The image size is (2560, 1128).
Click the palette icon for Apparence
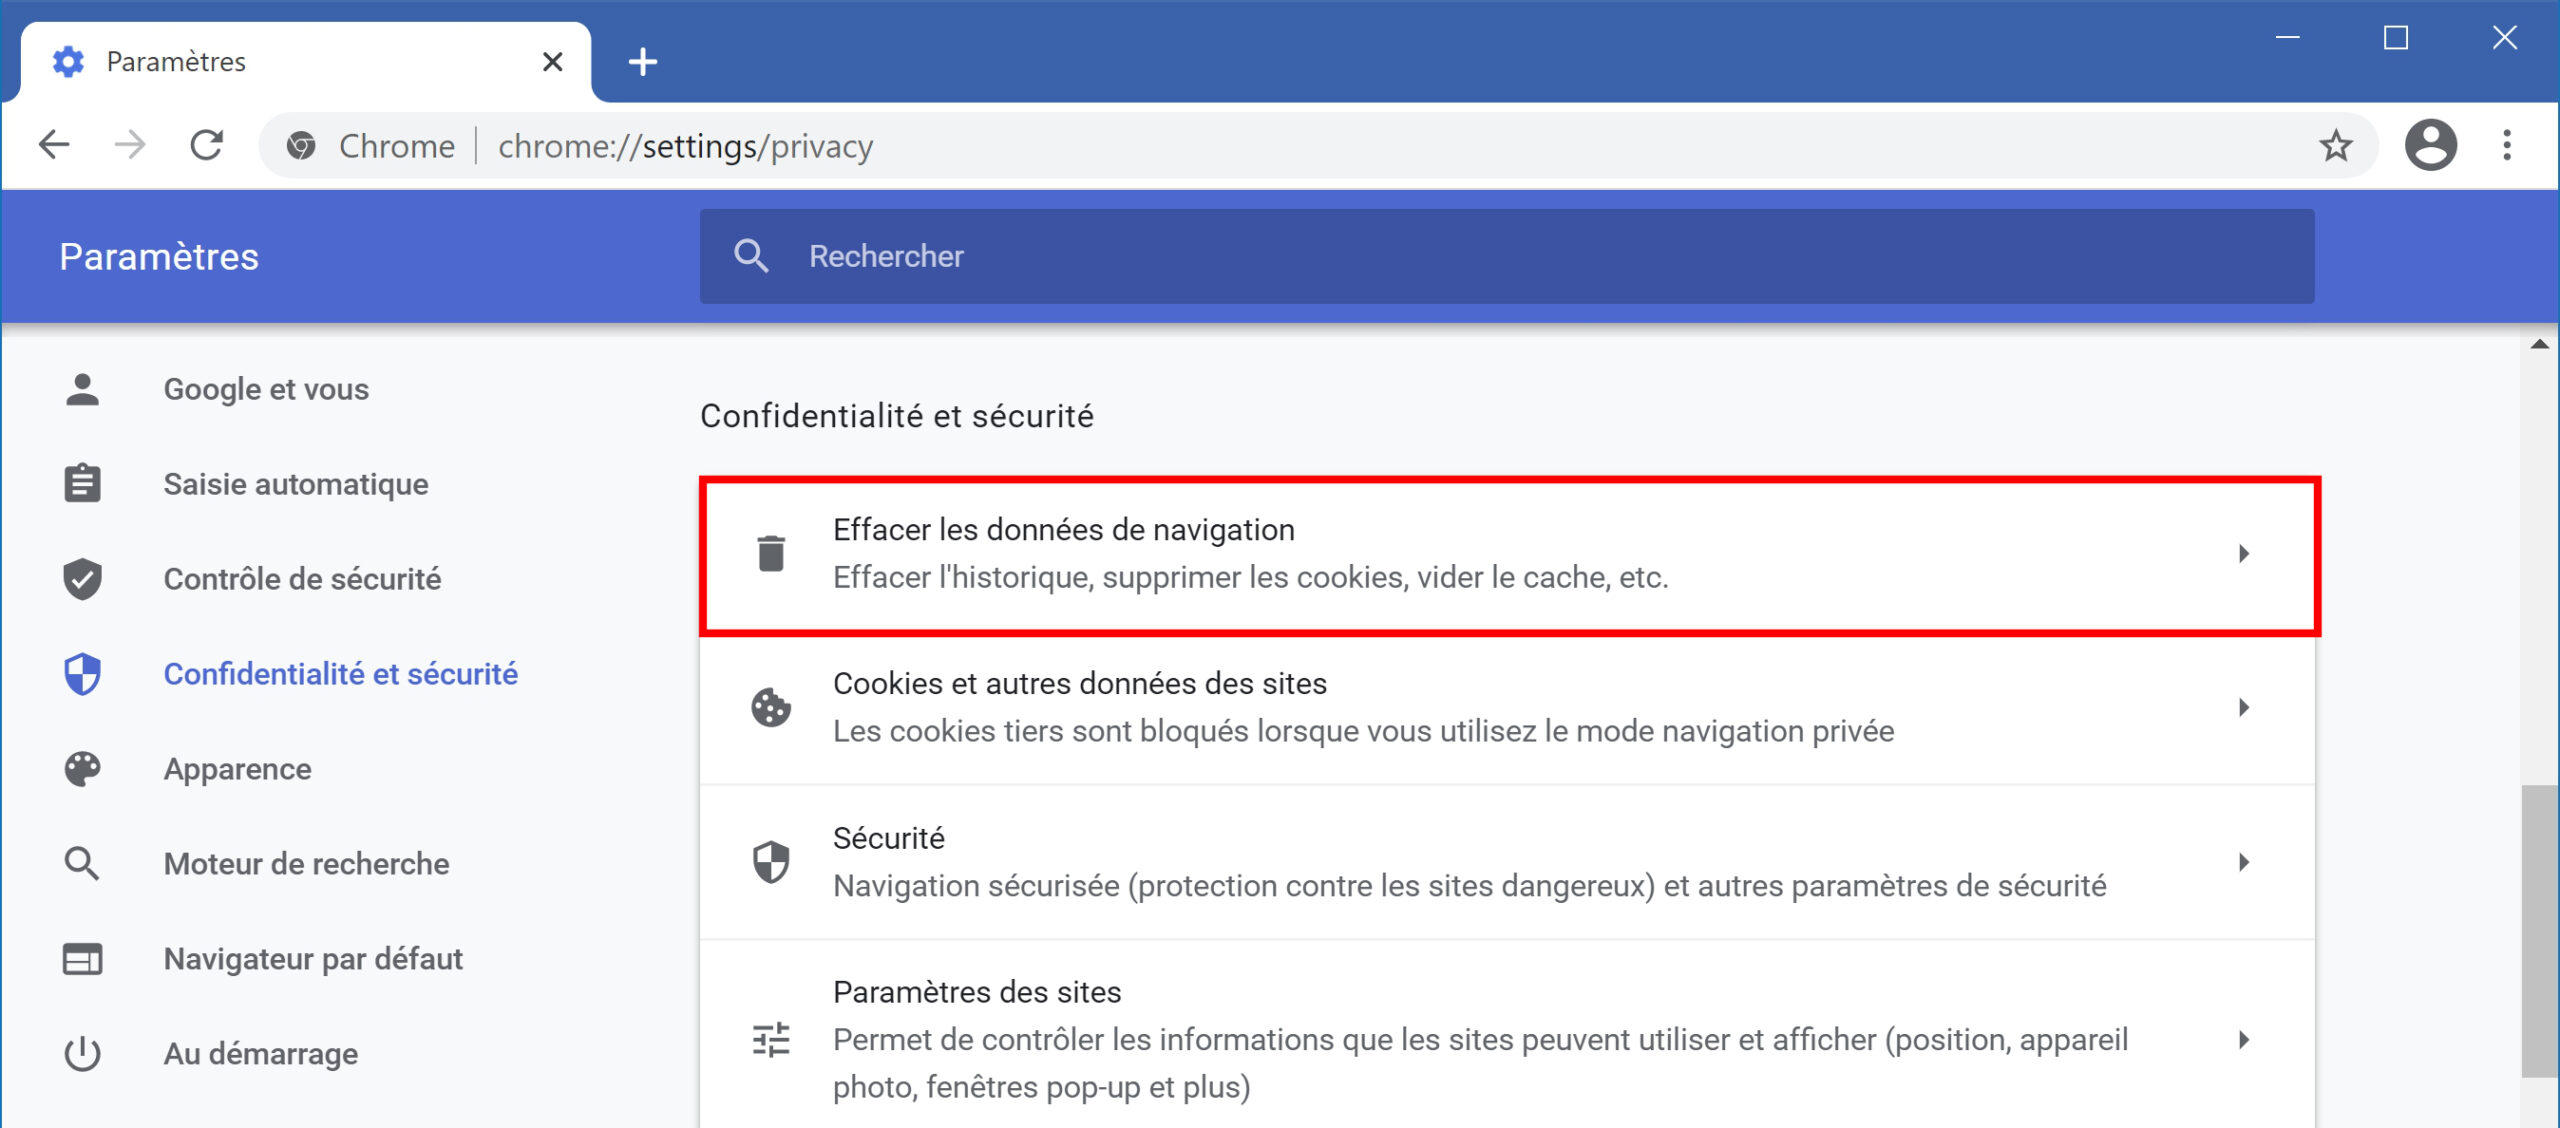[x=82, y=768]
